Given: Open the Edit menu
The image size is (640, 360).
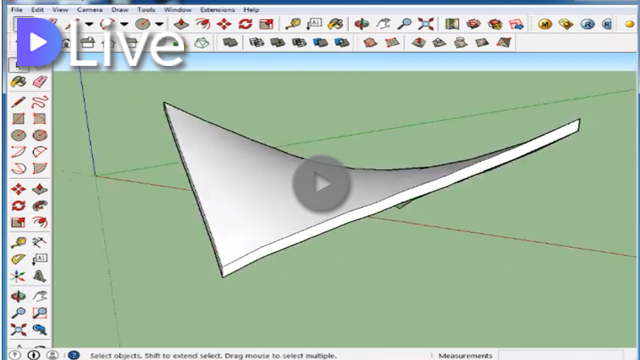Looking at the screenshot, I should click(x=37, y=10).
